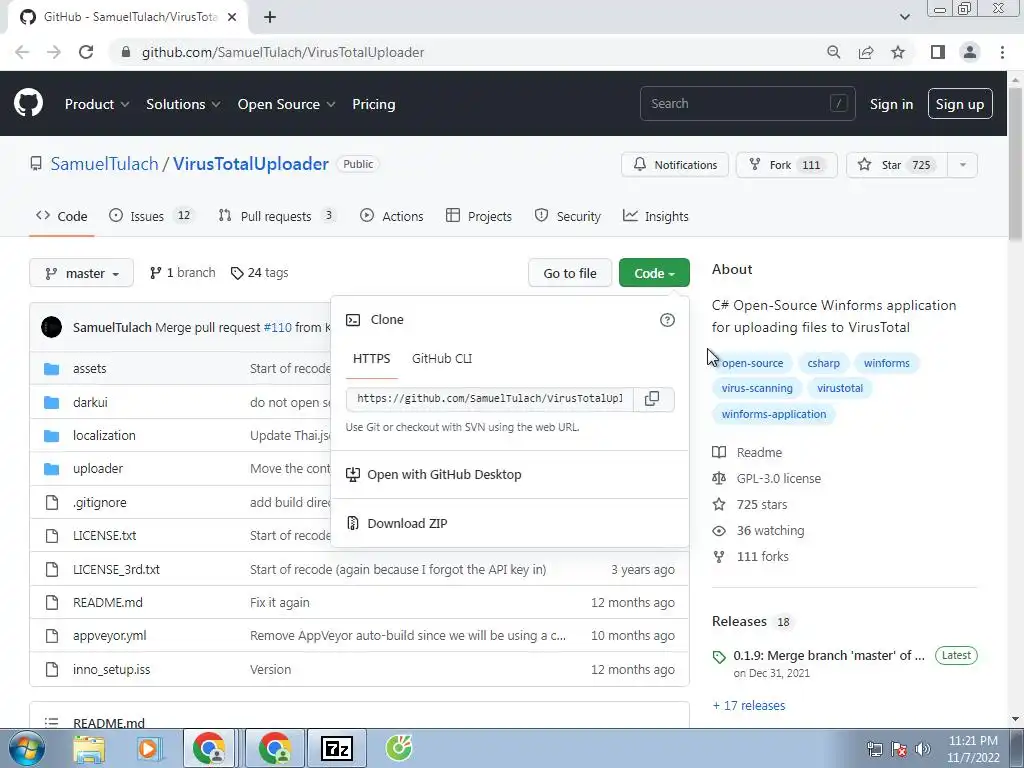
Task: Open the Security tab
Action: (x=568, y=216)
